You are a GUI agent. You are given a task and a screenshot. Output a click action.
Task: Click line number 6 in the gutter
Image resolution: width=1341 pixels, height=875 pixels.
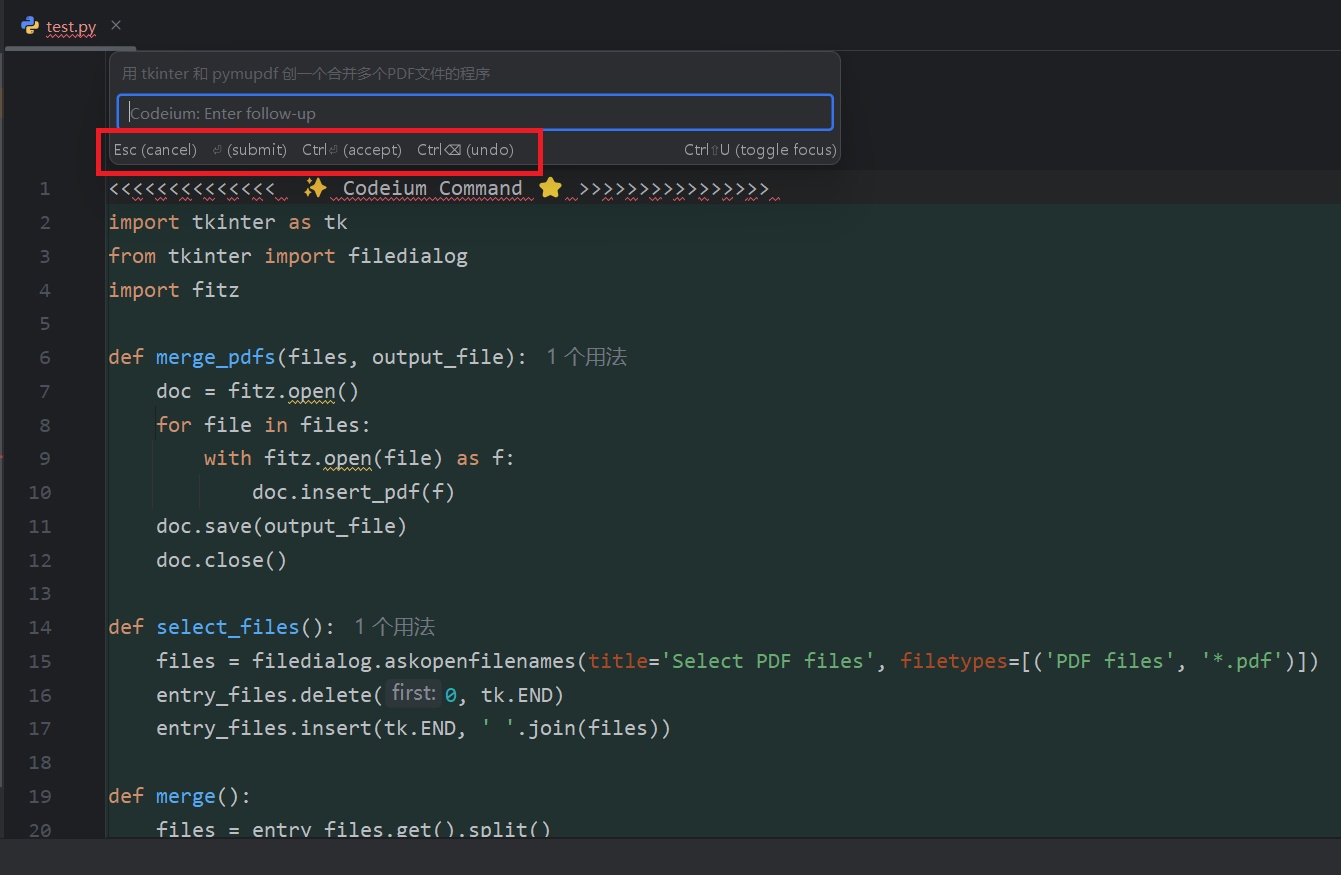click(x=44, y=357)
